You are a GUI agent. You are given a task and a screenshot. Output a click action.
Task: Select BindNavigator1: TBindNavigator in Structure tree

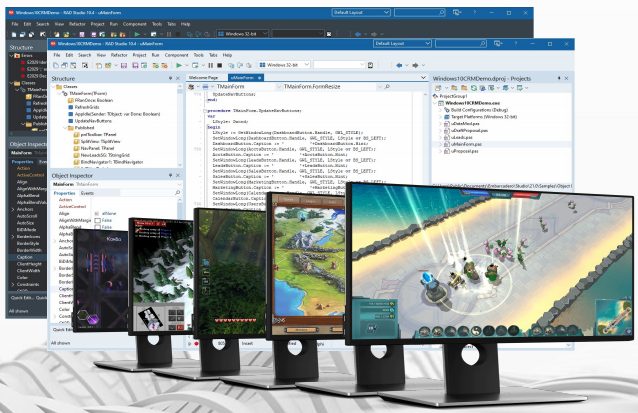click(112, 162)
